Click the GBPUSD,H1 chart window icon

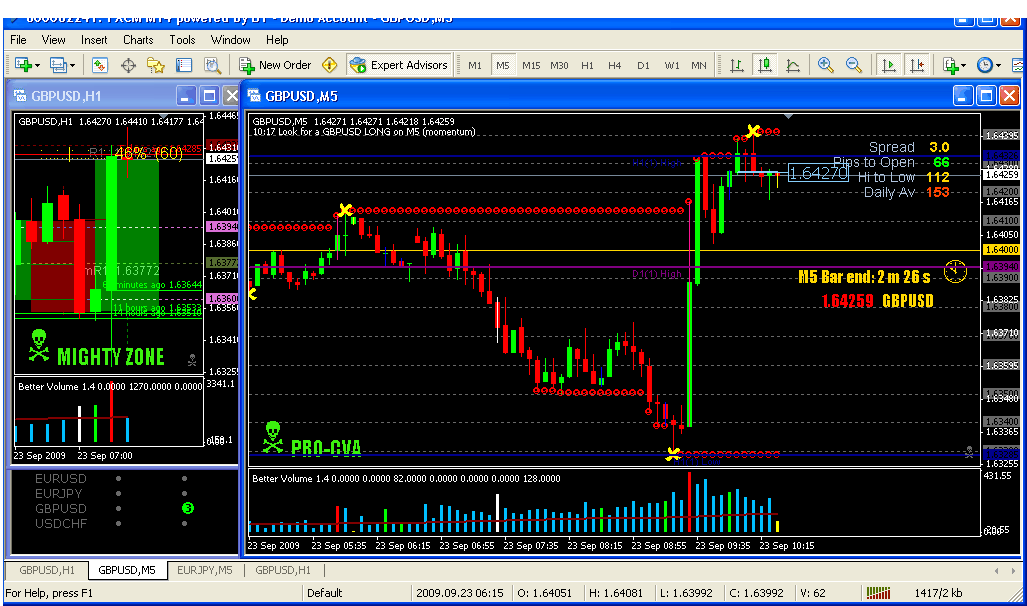pyautogui.click(x=20, y=96)
